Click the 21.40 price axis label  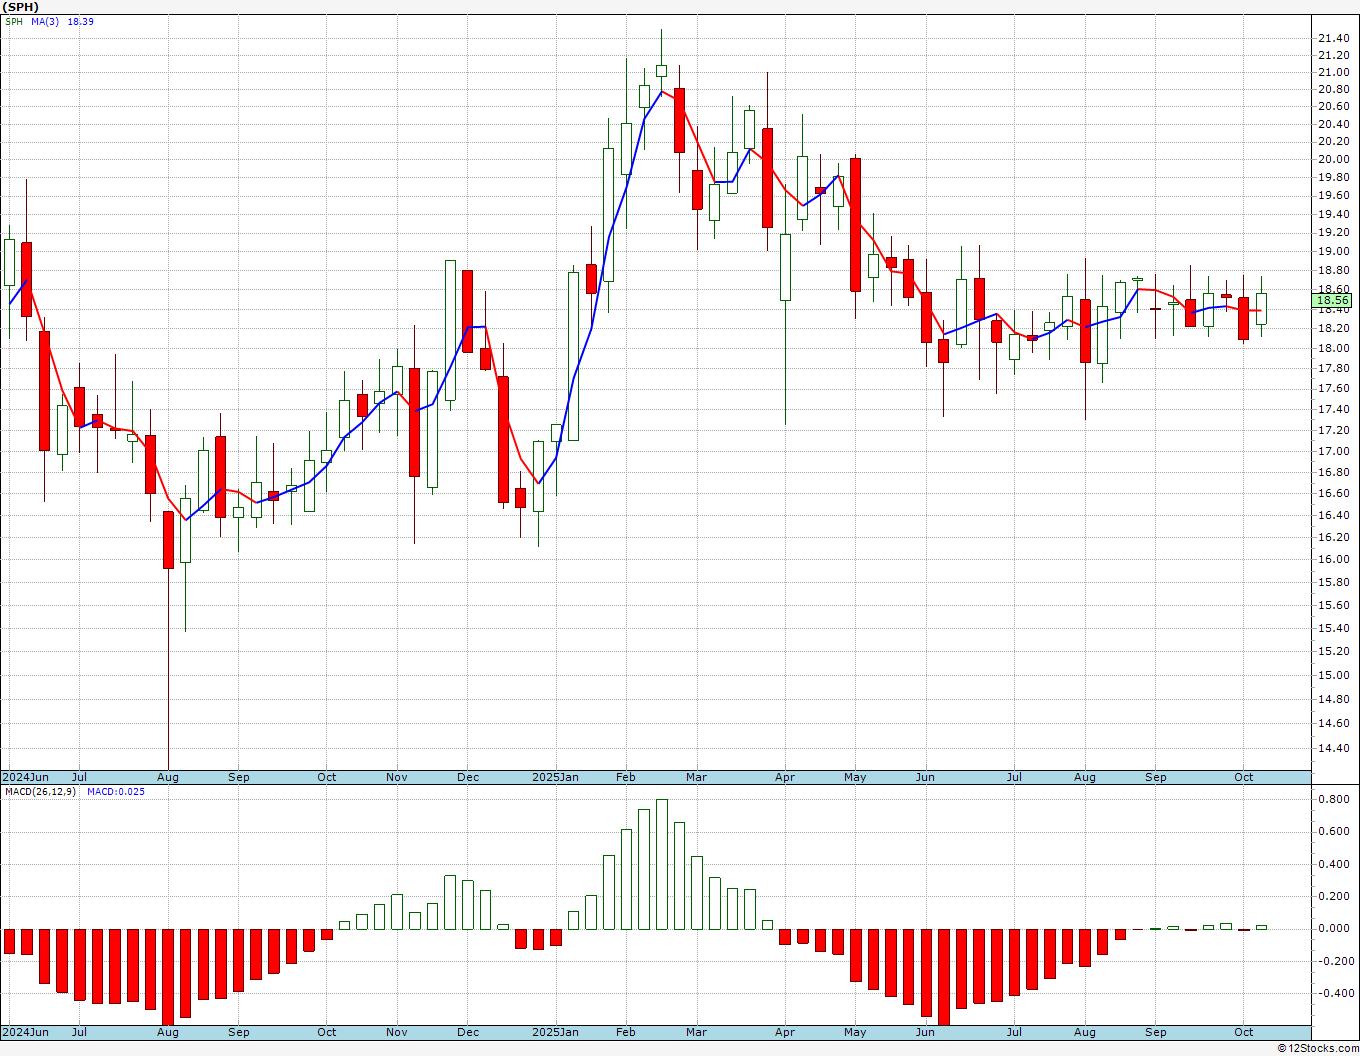point(1333,39)
